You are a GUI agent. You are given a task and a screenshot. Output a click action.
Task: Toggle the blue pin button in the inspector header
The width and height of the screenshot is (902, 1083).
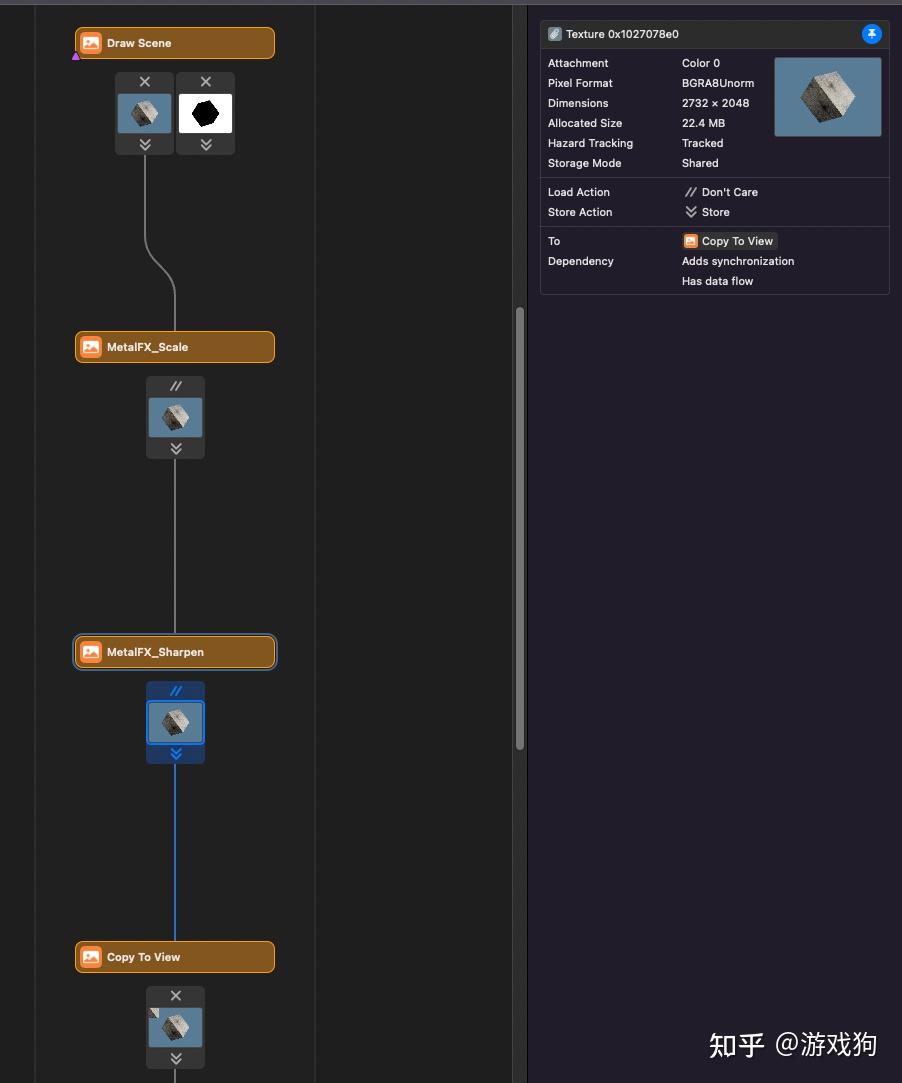tap(871, 33)
